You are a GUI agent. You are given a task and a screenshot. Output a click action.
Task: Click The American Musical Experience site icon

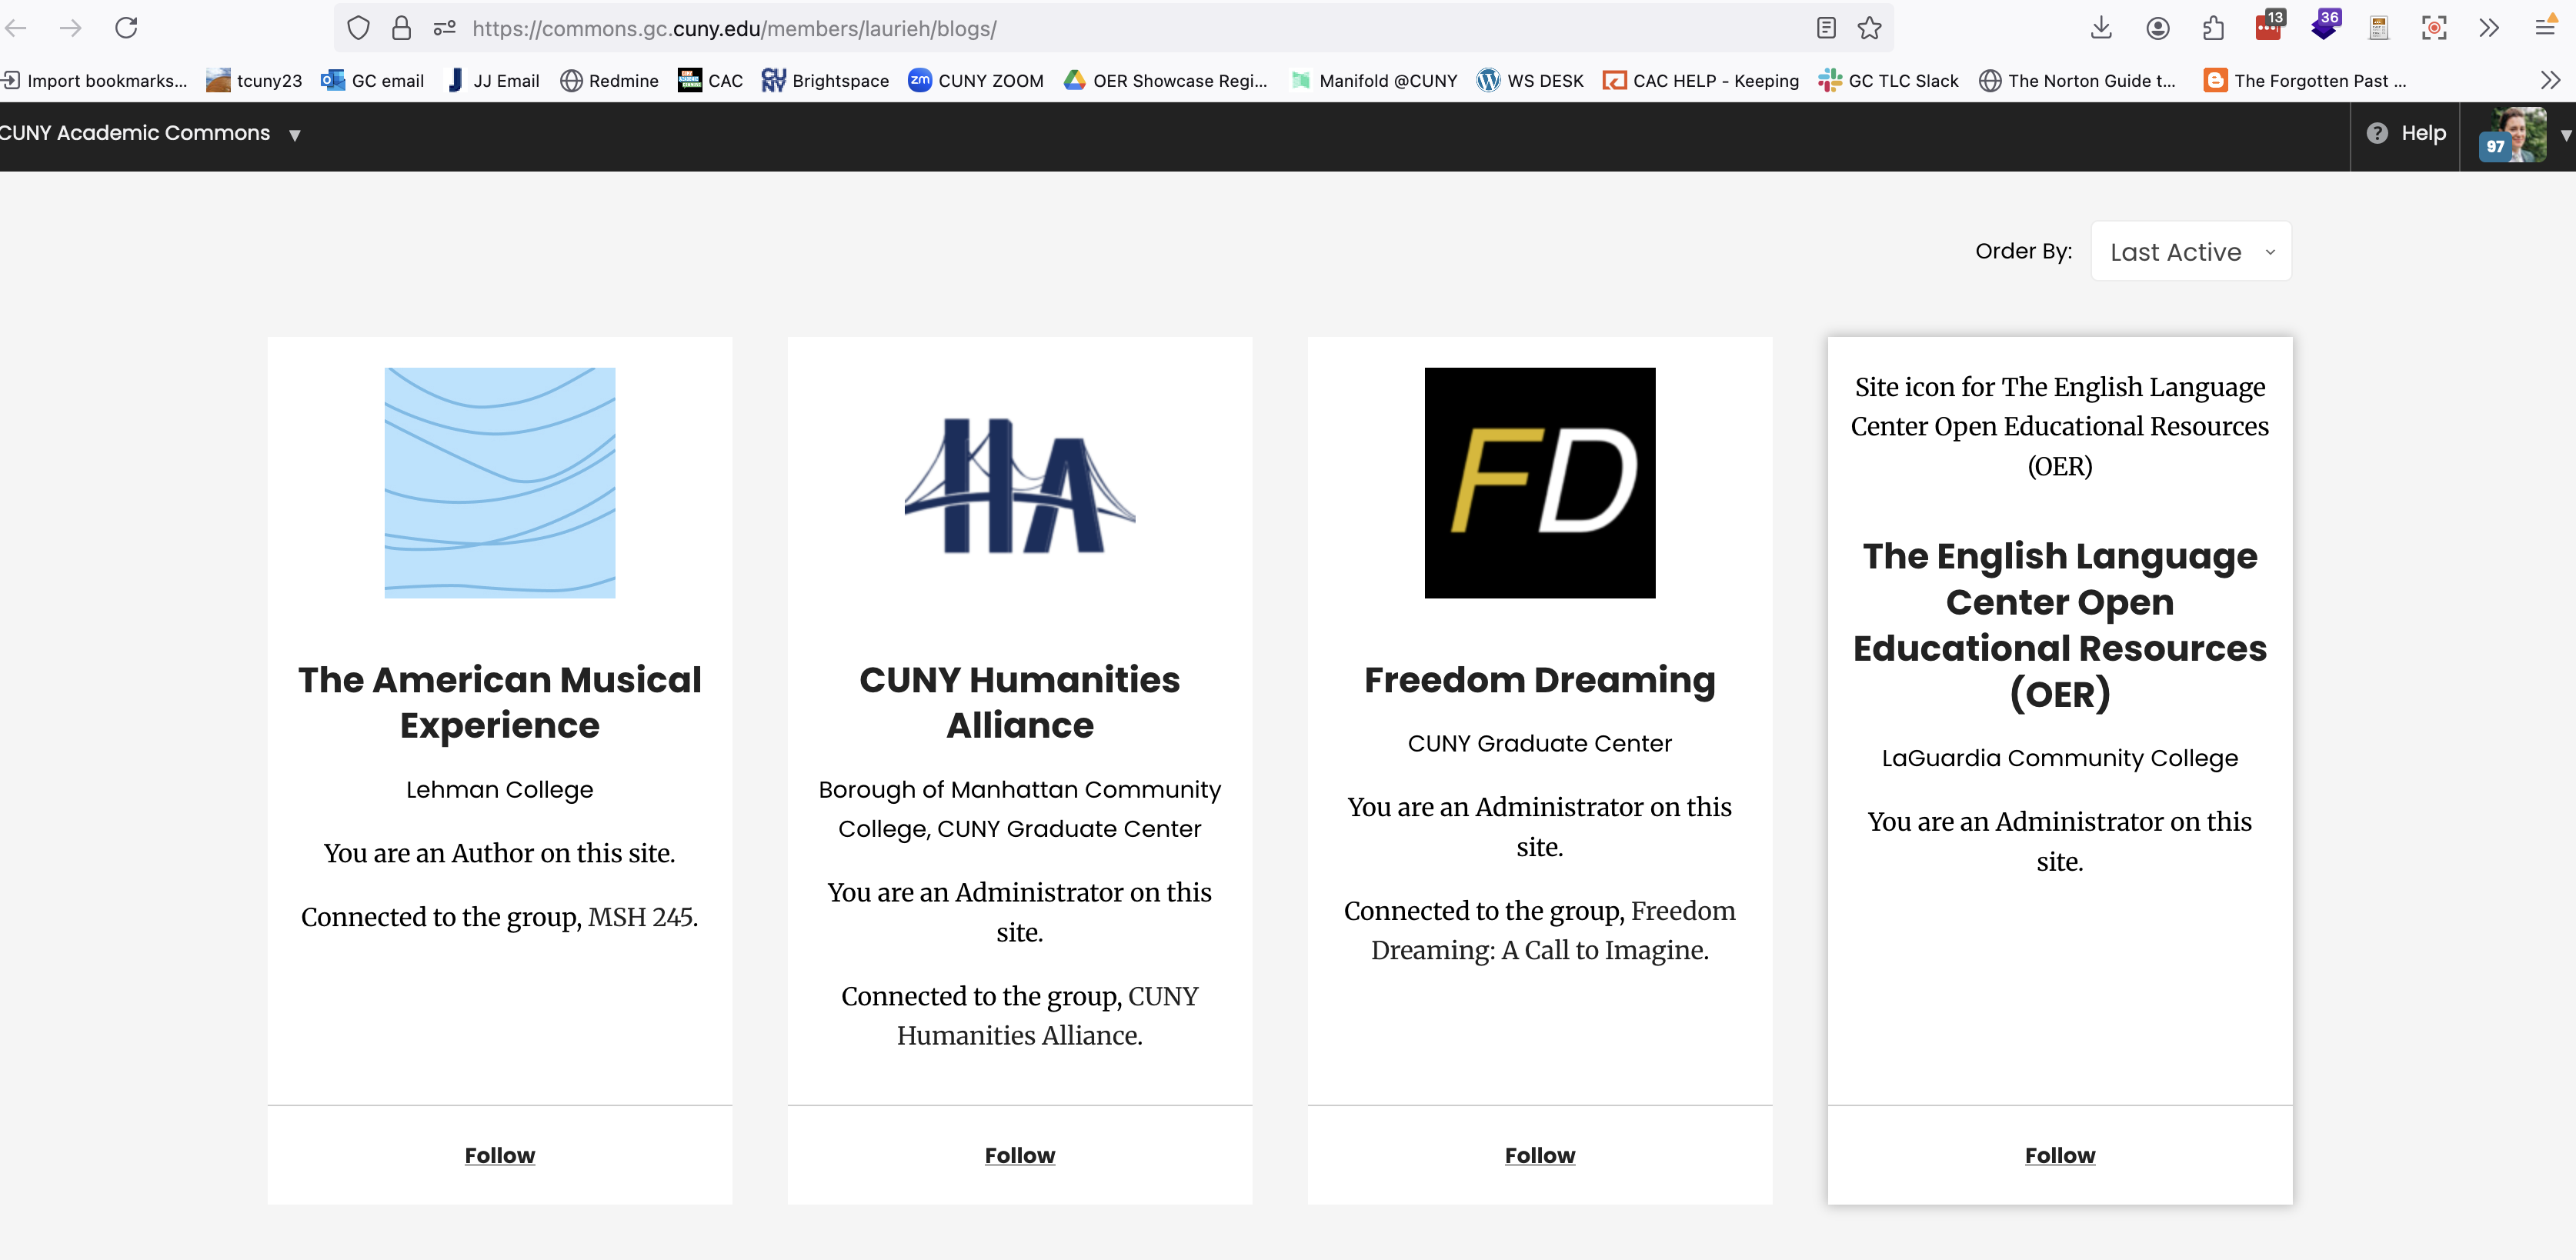coord(500,482)
